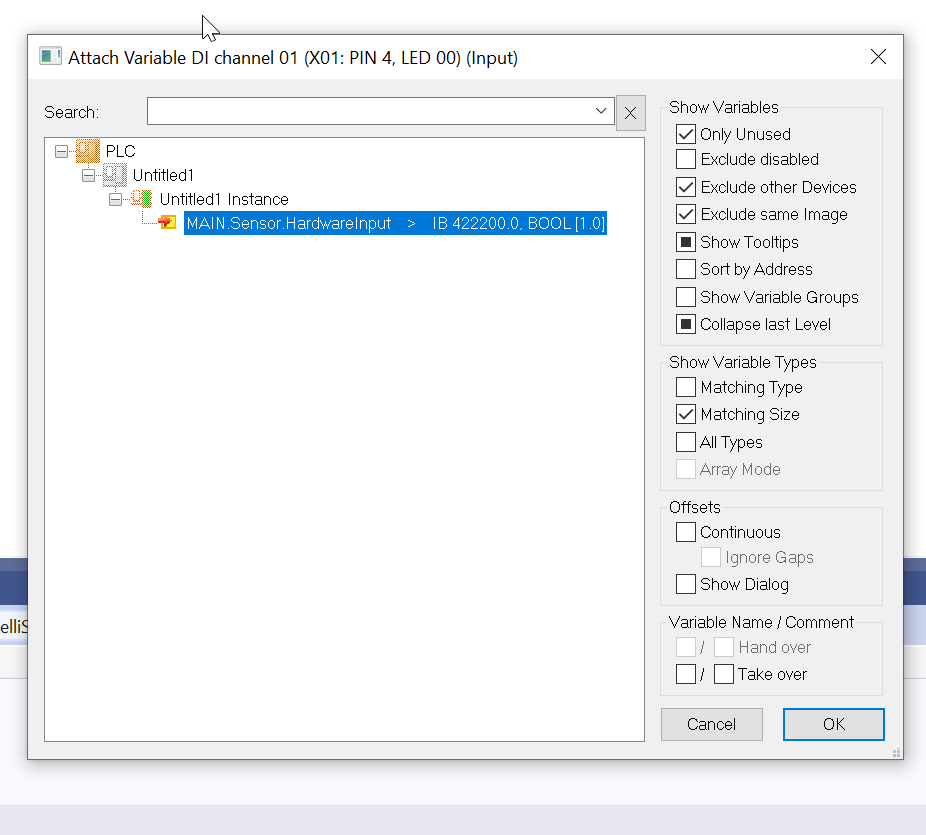This screenshot has width=926, height=835.
Task: Enable Exclude disabled checkbox
Action: click(686, 159)
